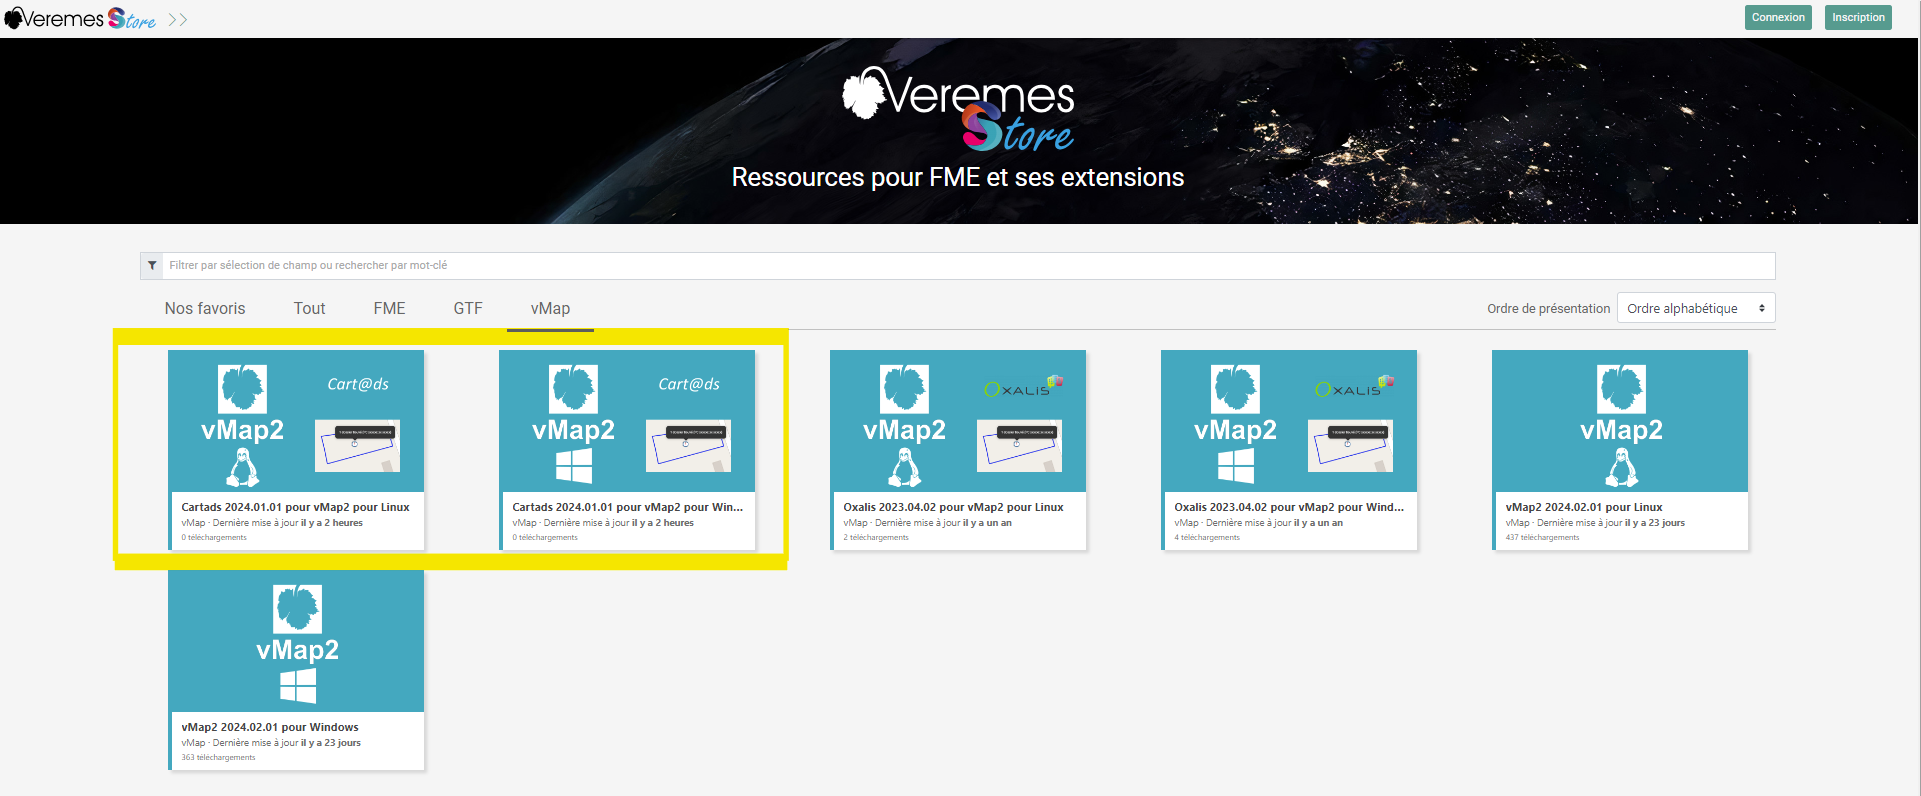Viewport: 1921px width, 796px height.
Task: Click the "2 téléchargements" text on the Oxalis Linux card
Action: tap(876, 538)
